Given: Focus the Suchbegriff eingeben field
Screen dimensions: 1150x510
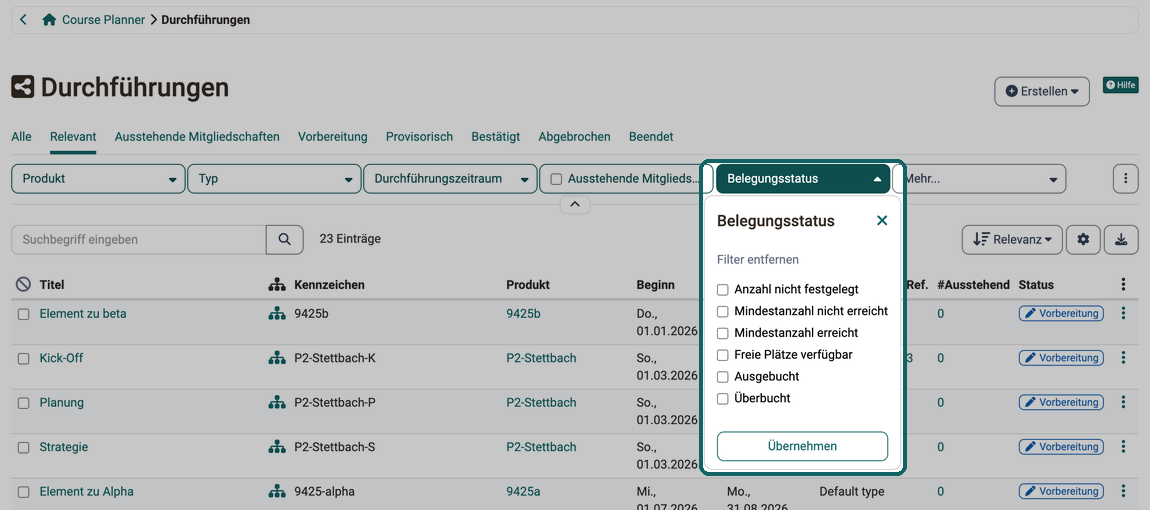Looking at the screenshot, I should tap(139, 239).
